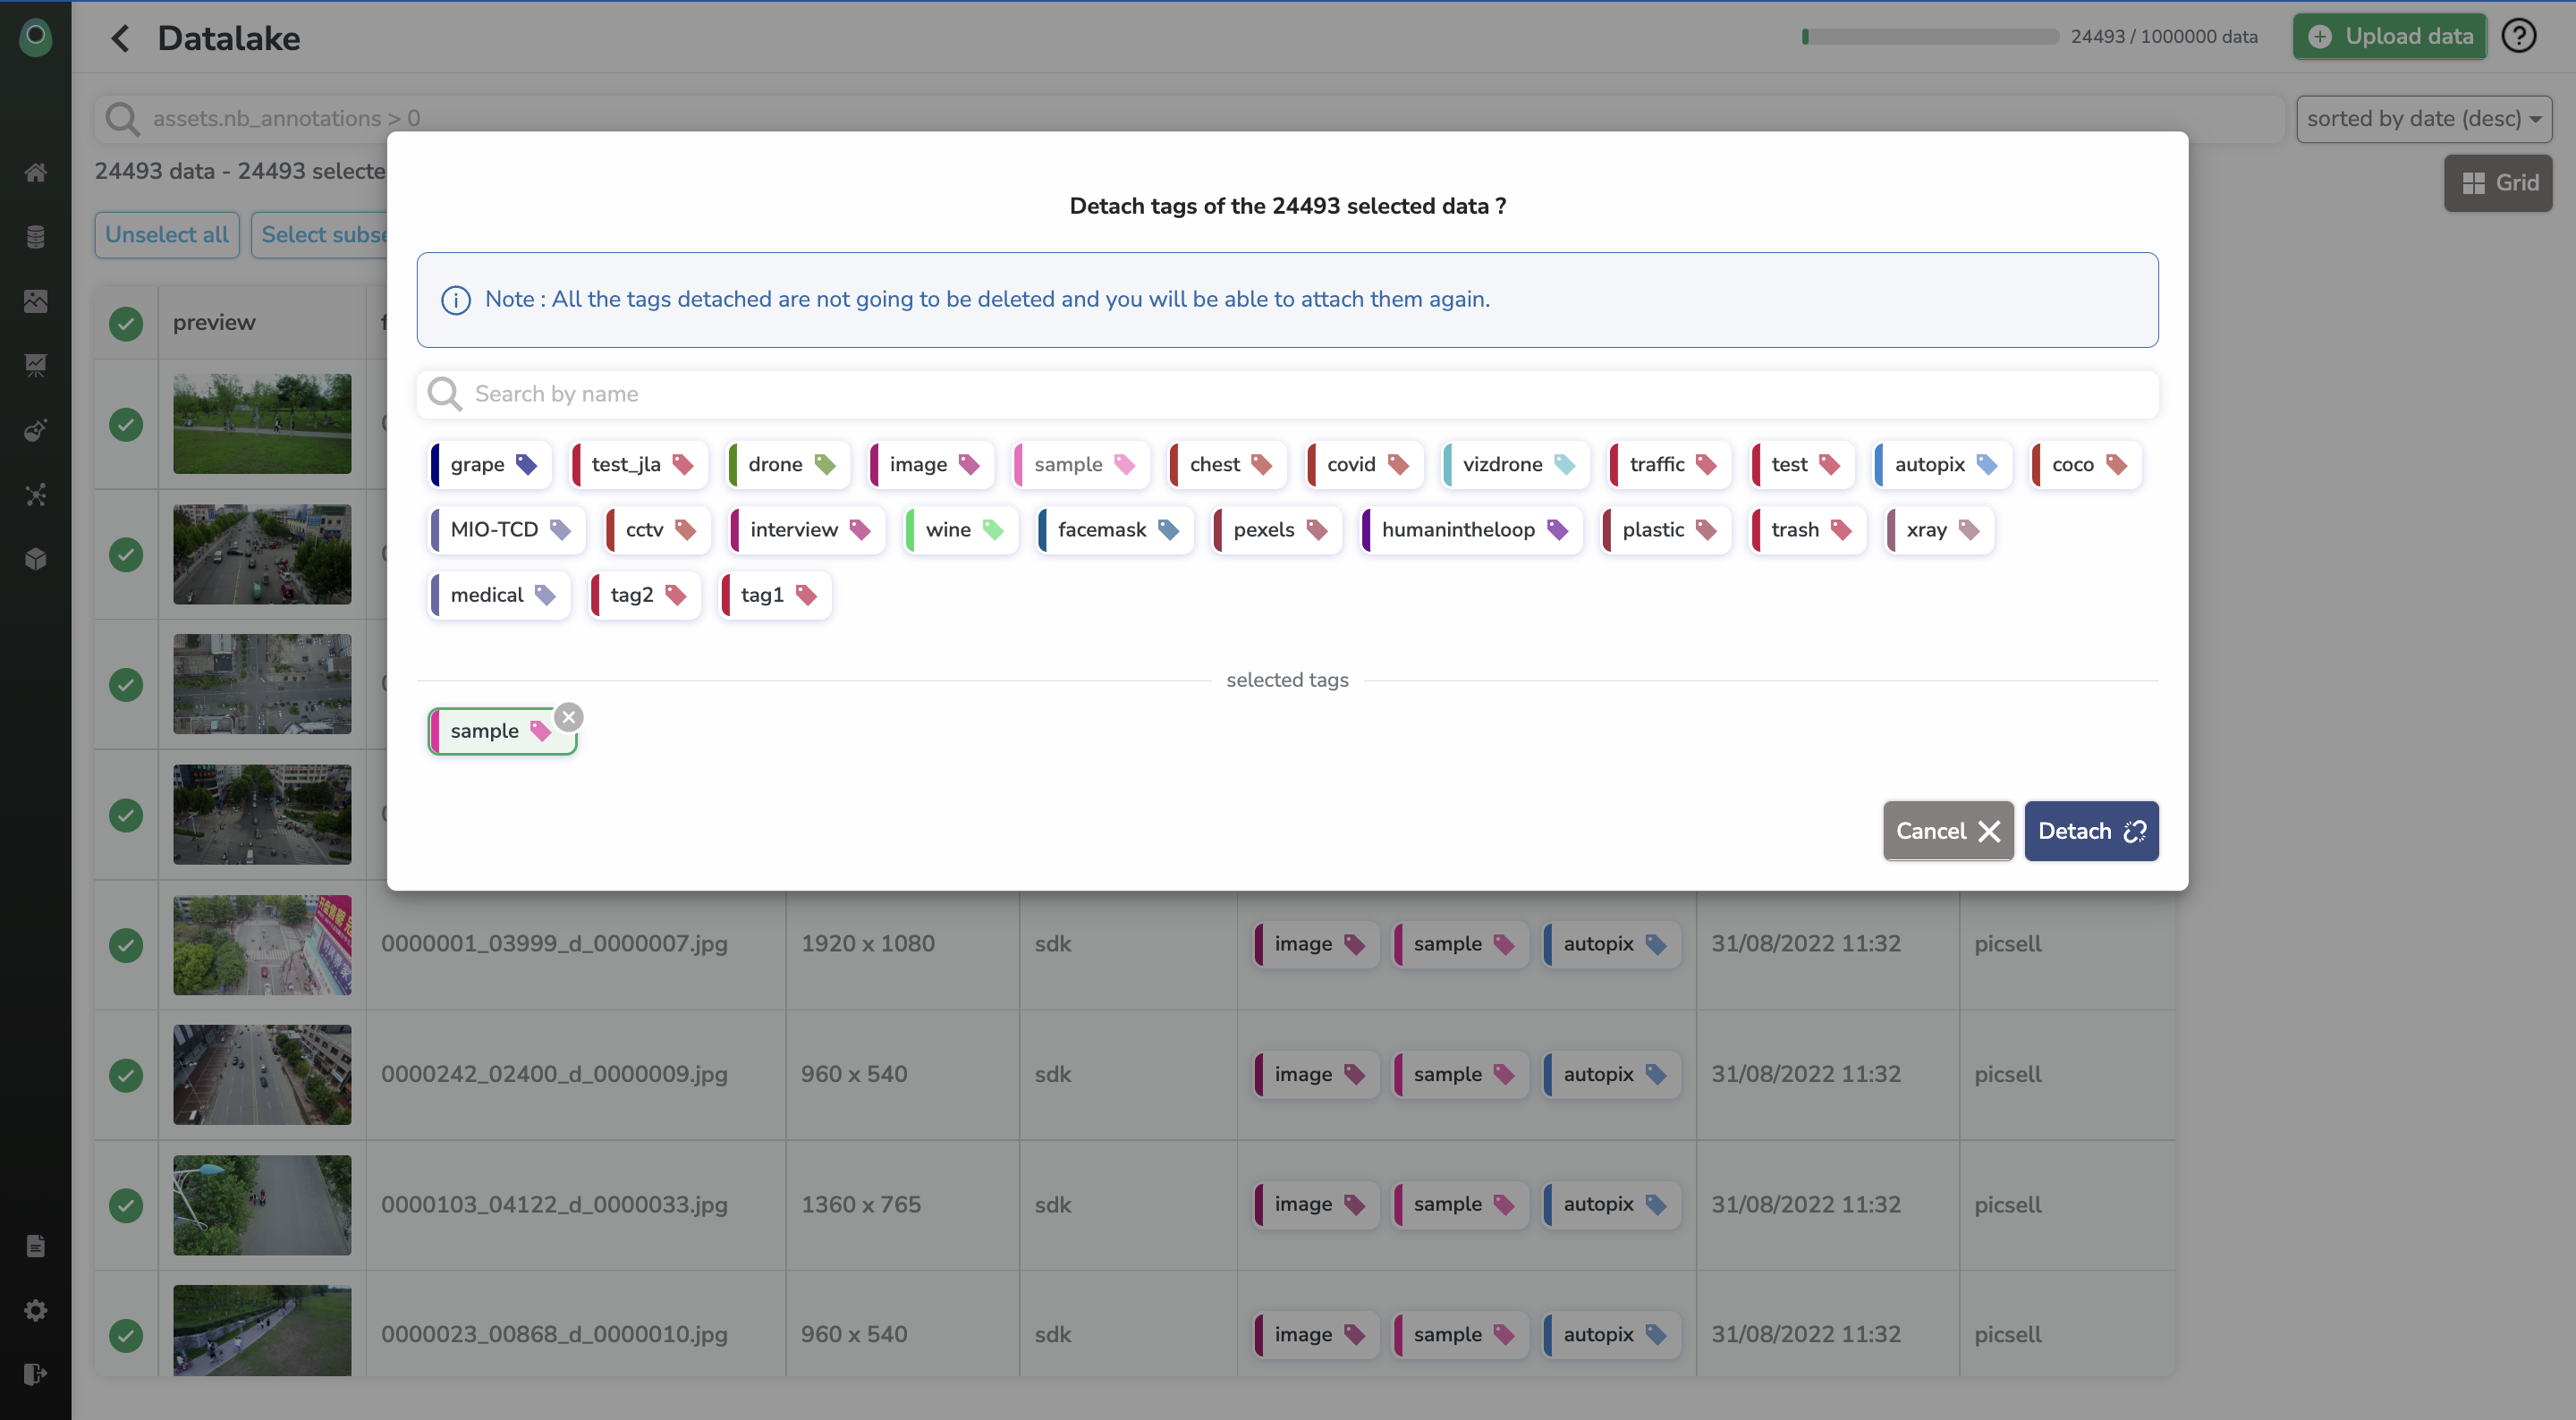The image size is (2576, 1420).
Task: Click the Upload data button
Action: [2389, 37]
